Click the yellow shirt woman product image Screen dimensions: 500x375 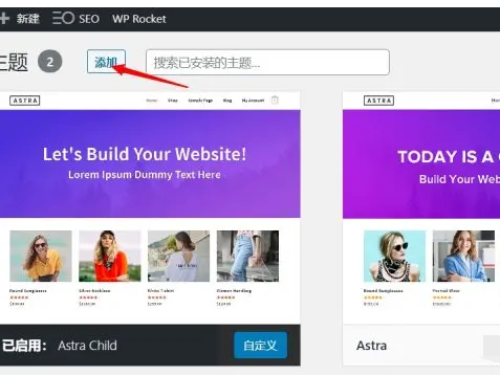point(41,256)
